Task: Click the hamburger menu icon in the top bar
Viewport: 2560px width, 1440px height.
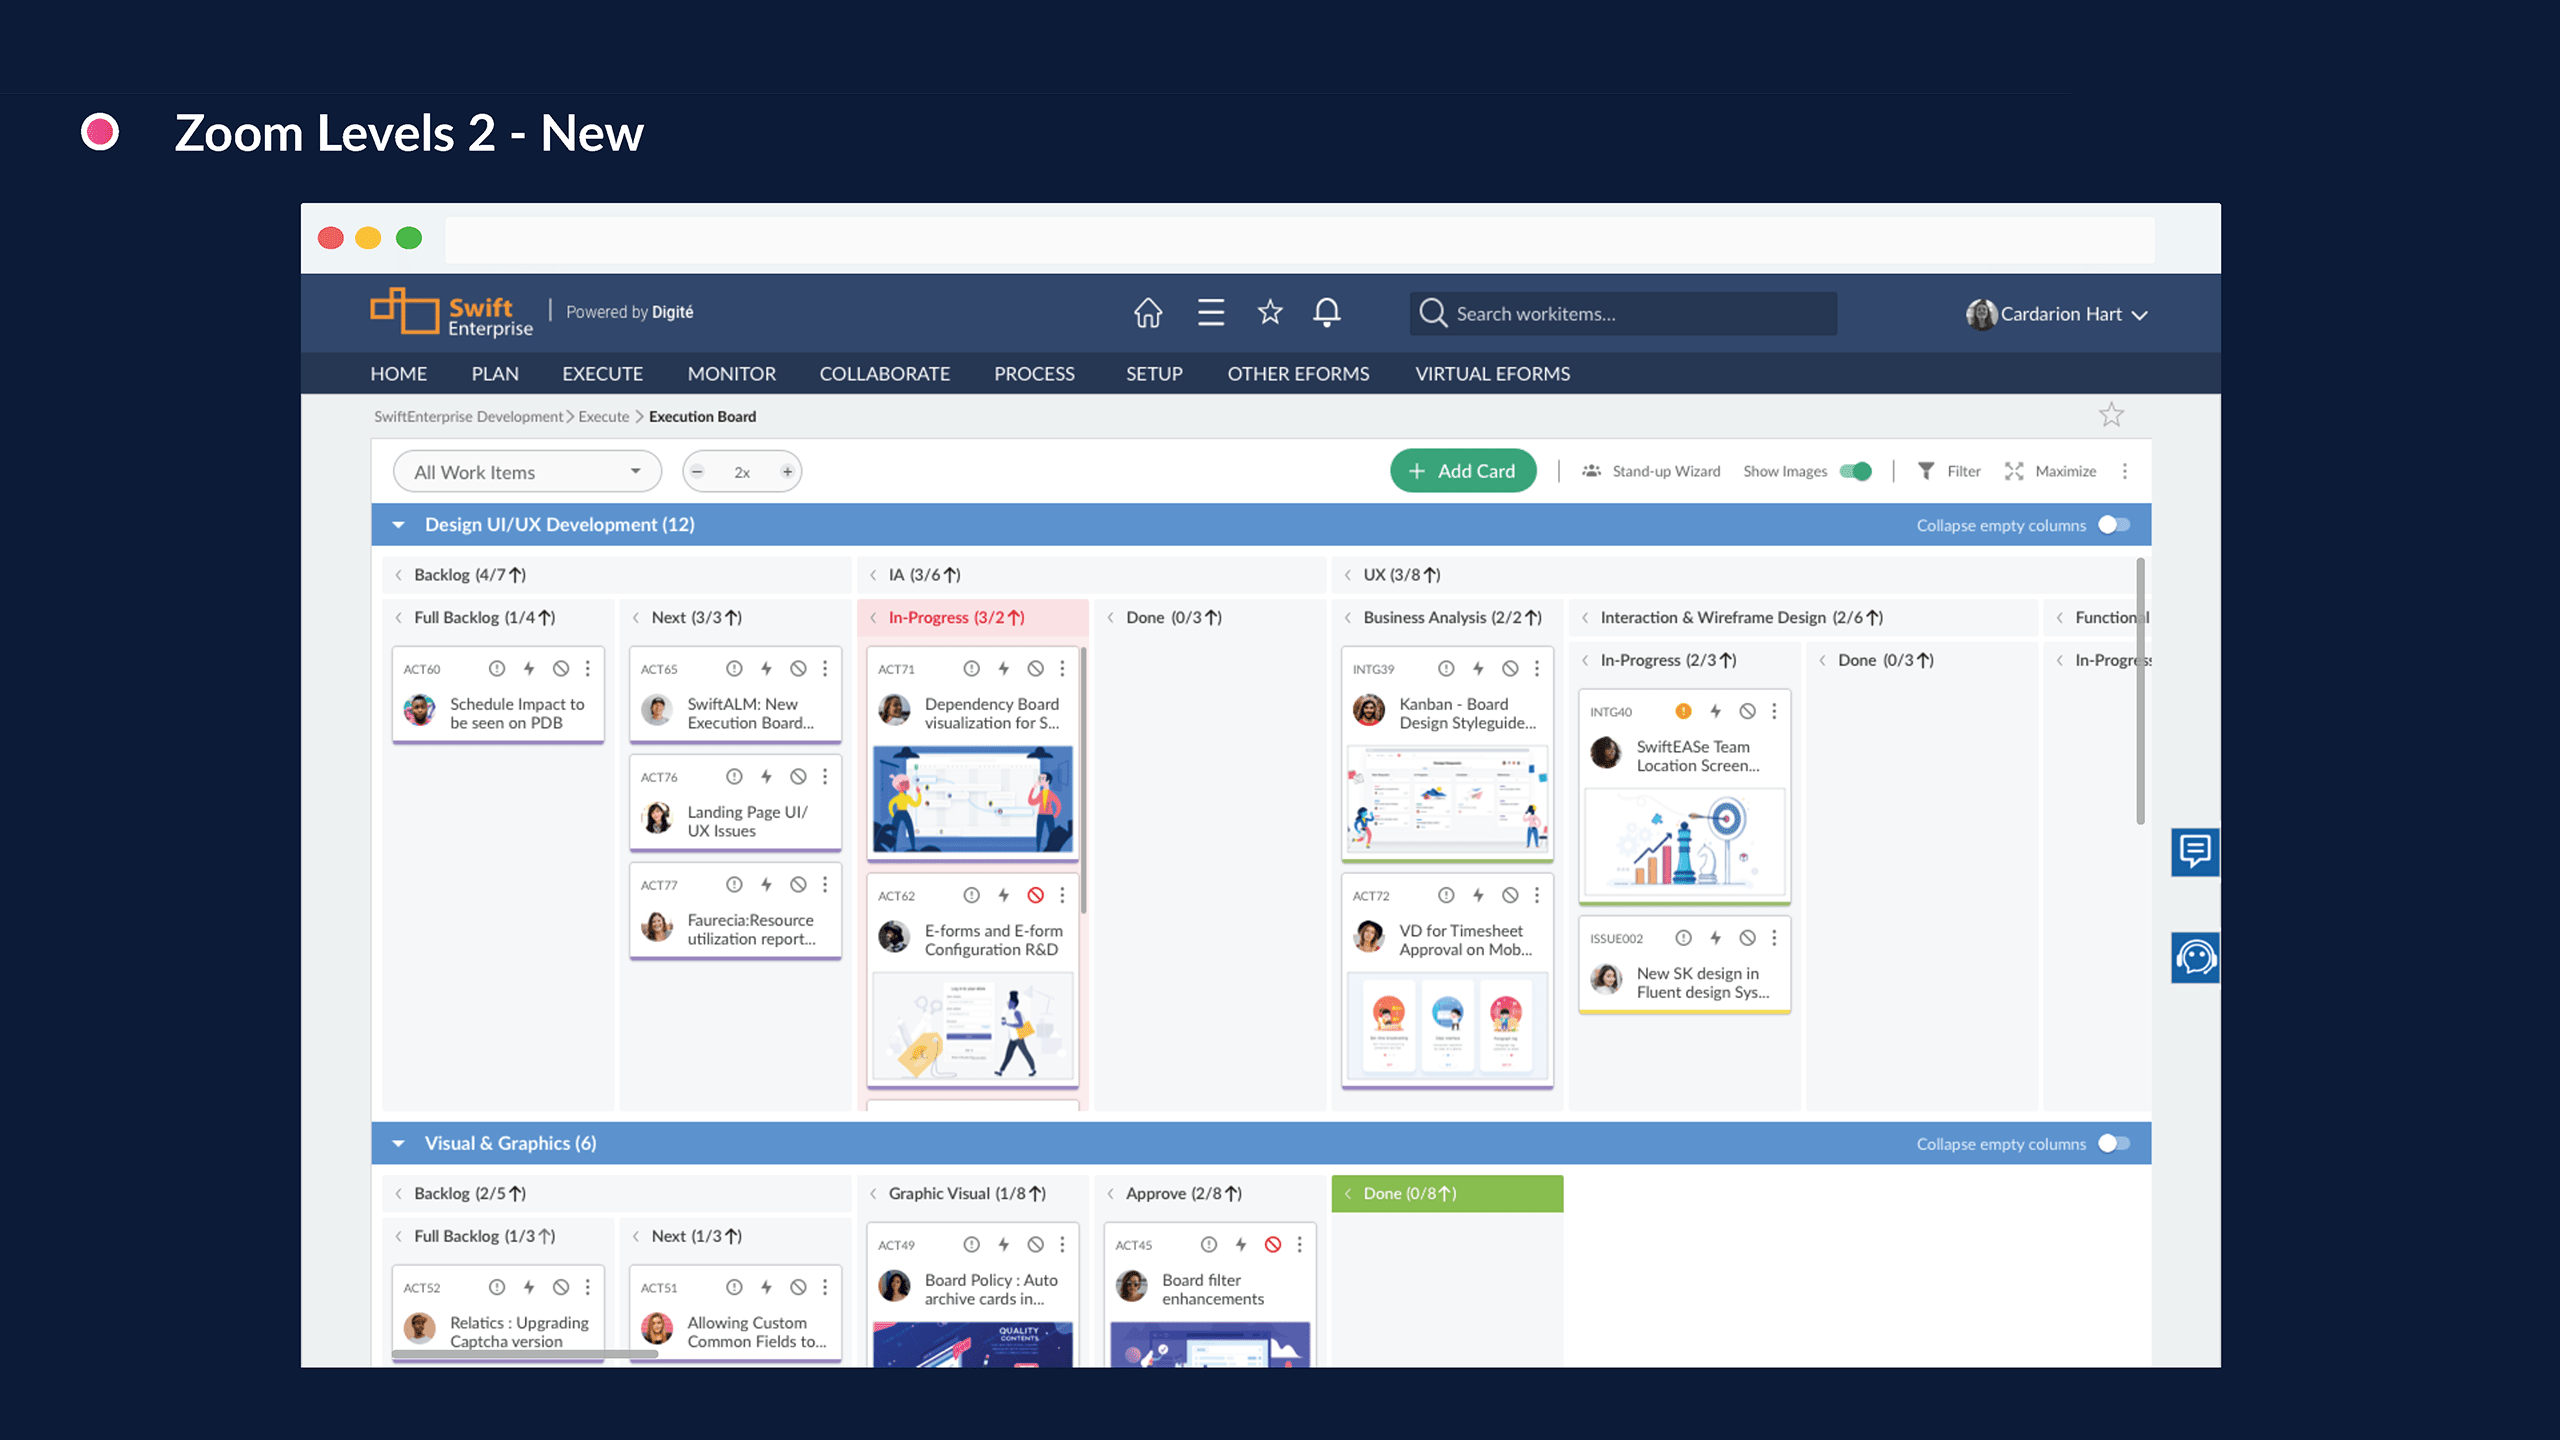Action: (1209, 313)
